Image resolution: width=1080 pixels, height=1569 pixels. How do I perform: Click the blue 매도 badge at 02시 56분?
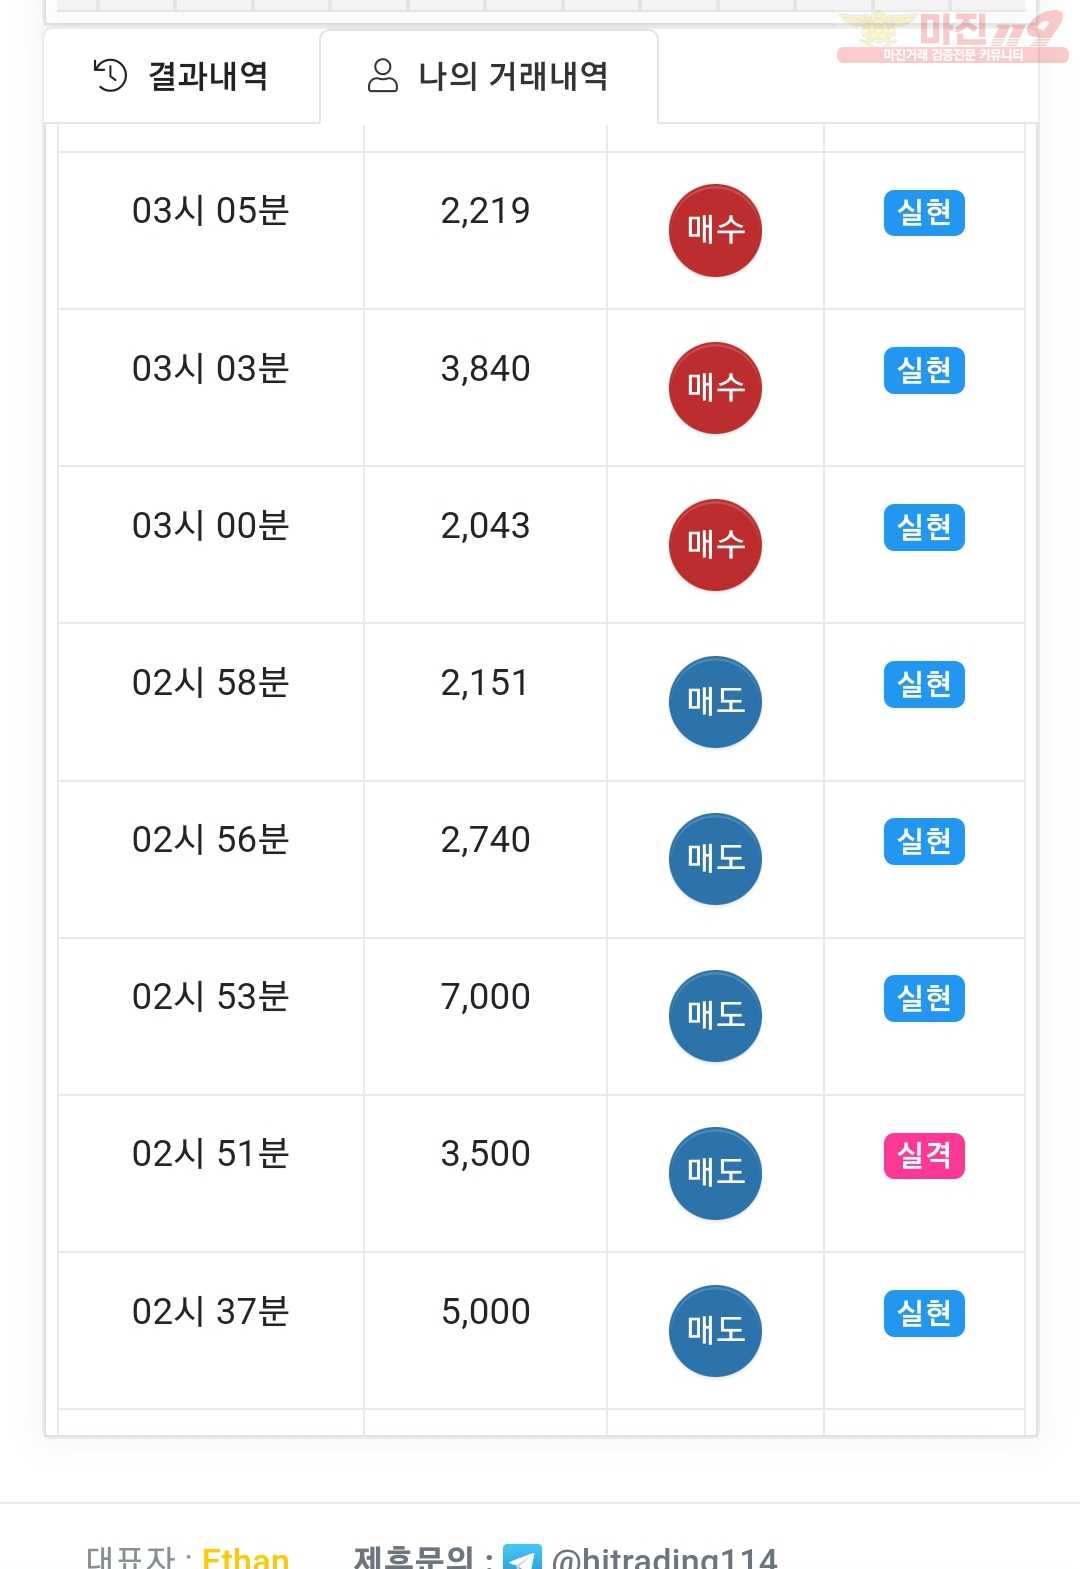point(715,859)
